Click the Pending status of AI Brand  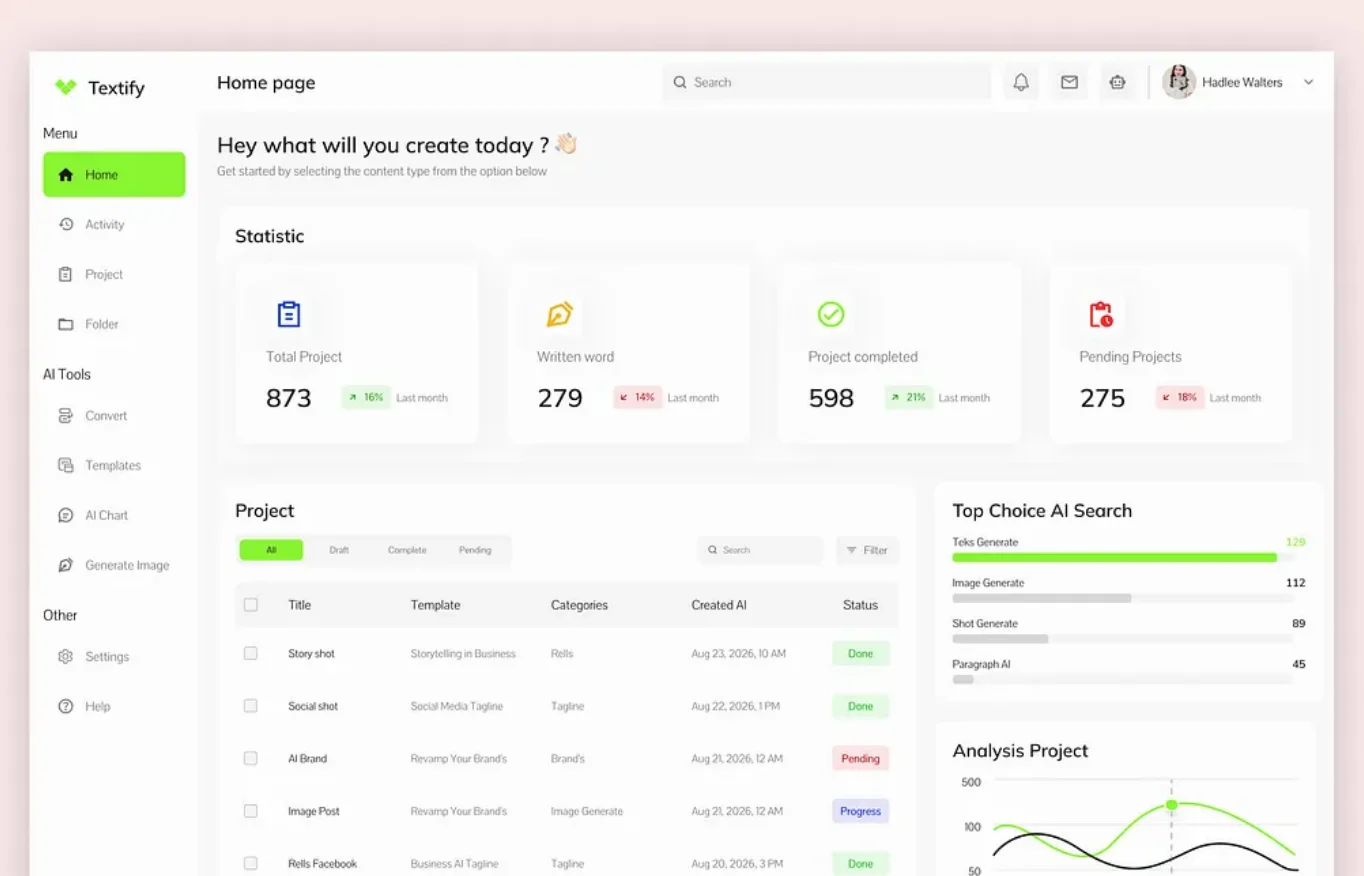click(x=861, y=758)
